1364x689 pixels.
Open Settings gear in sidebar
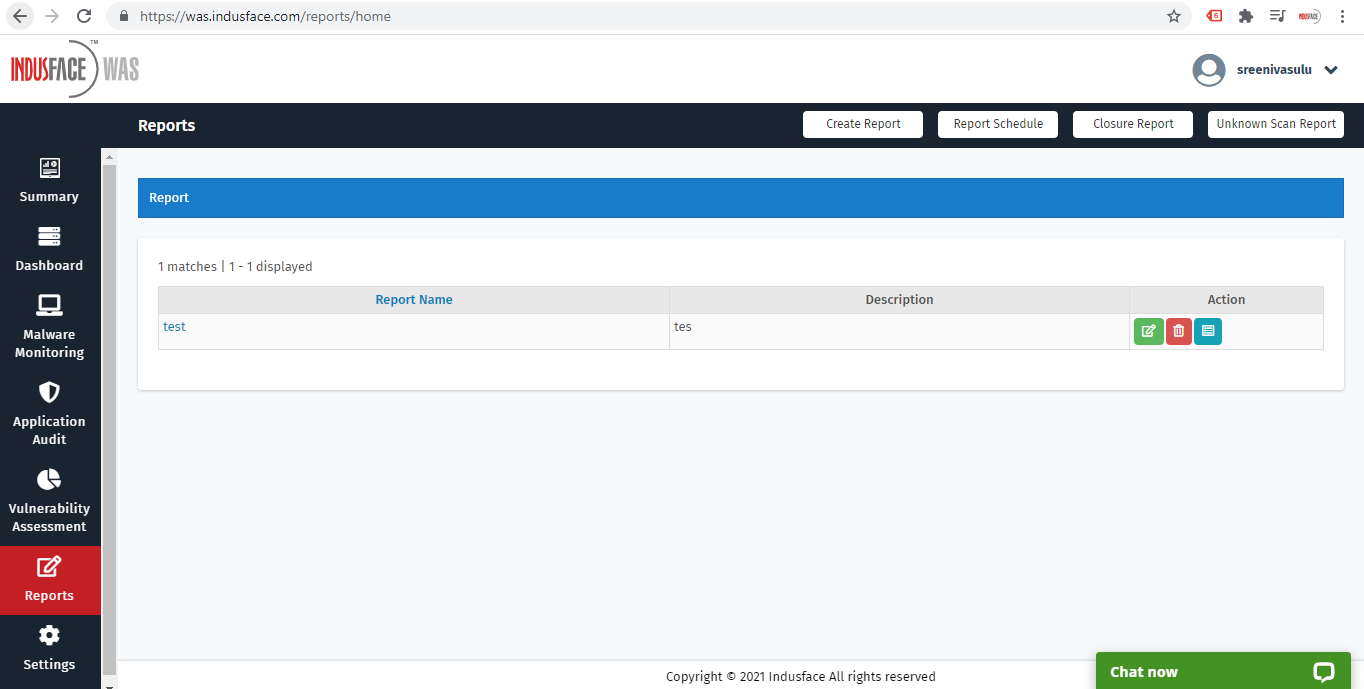point(49,636)
